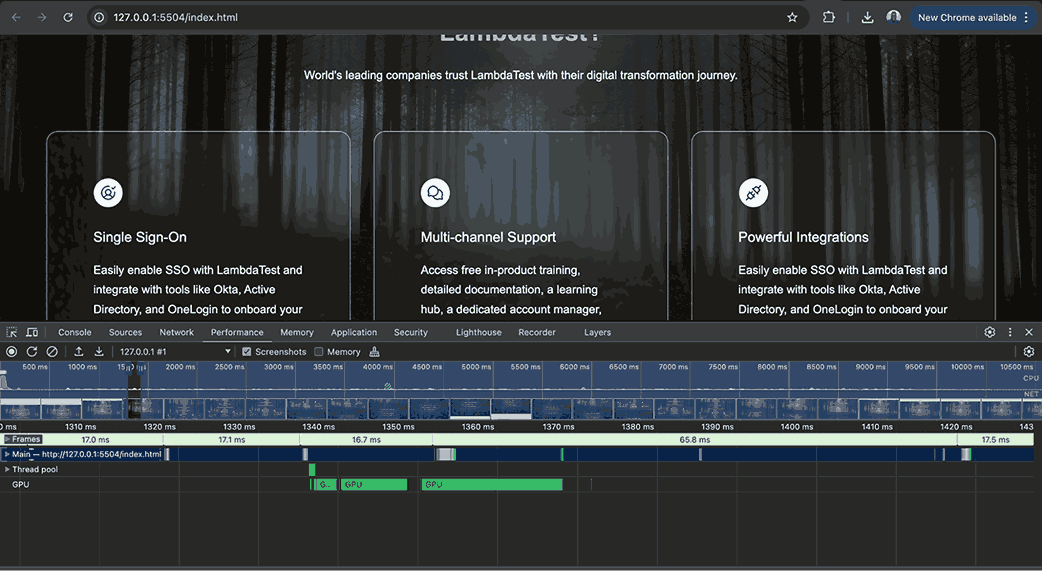
Task: Expand the Main thread track
Action: [7, 455]
